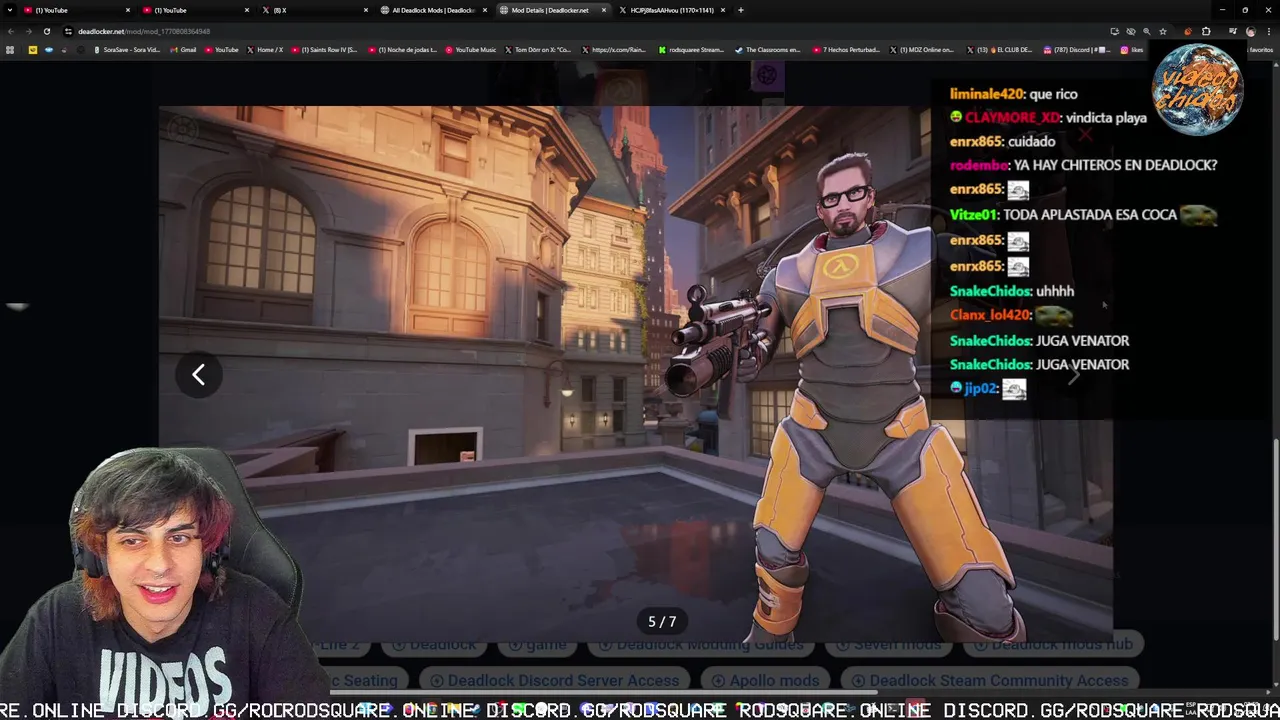Screen dimensions: 1280x720
Task: Bookmark this page with the star icon
Action: (1162, 31)
